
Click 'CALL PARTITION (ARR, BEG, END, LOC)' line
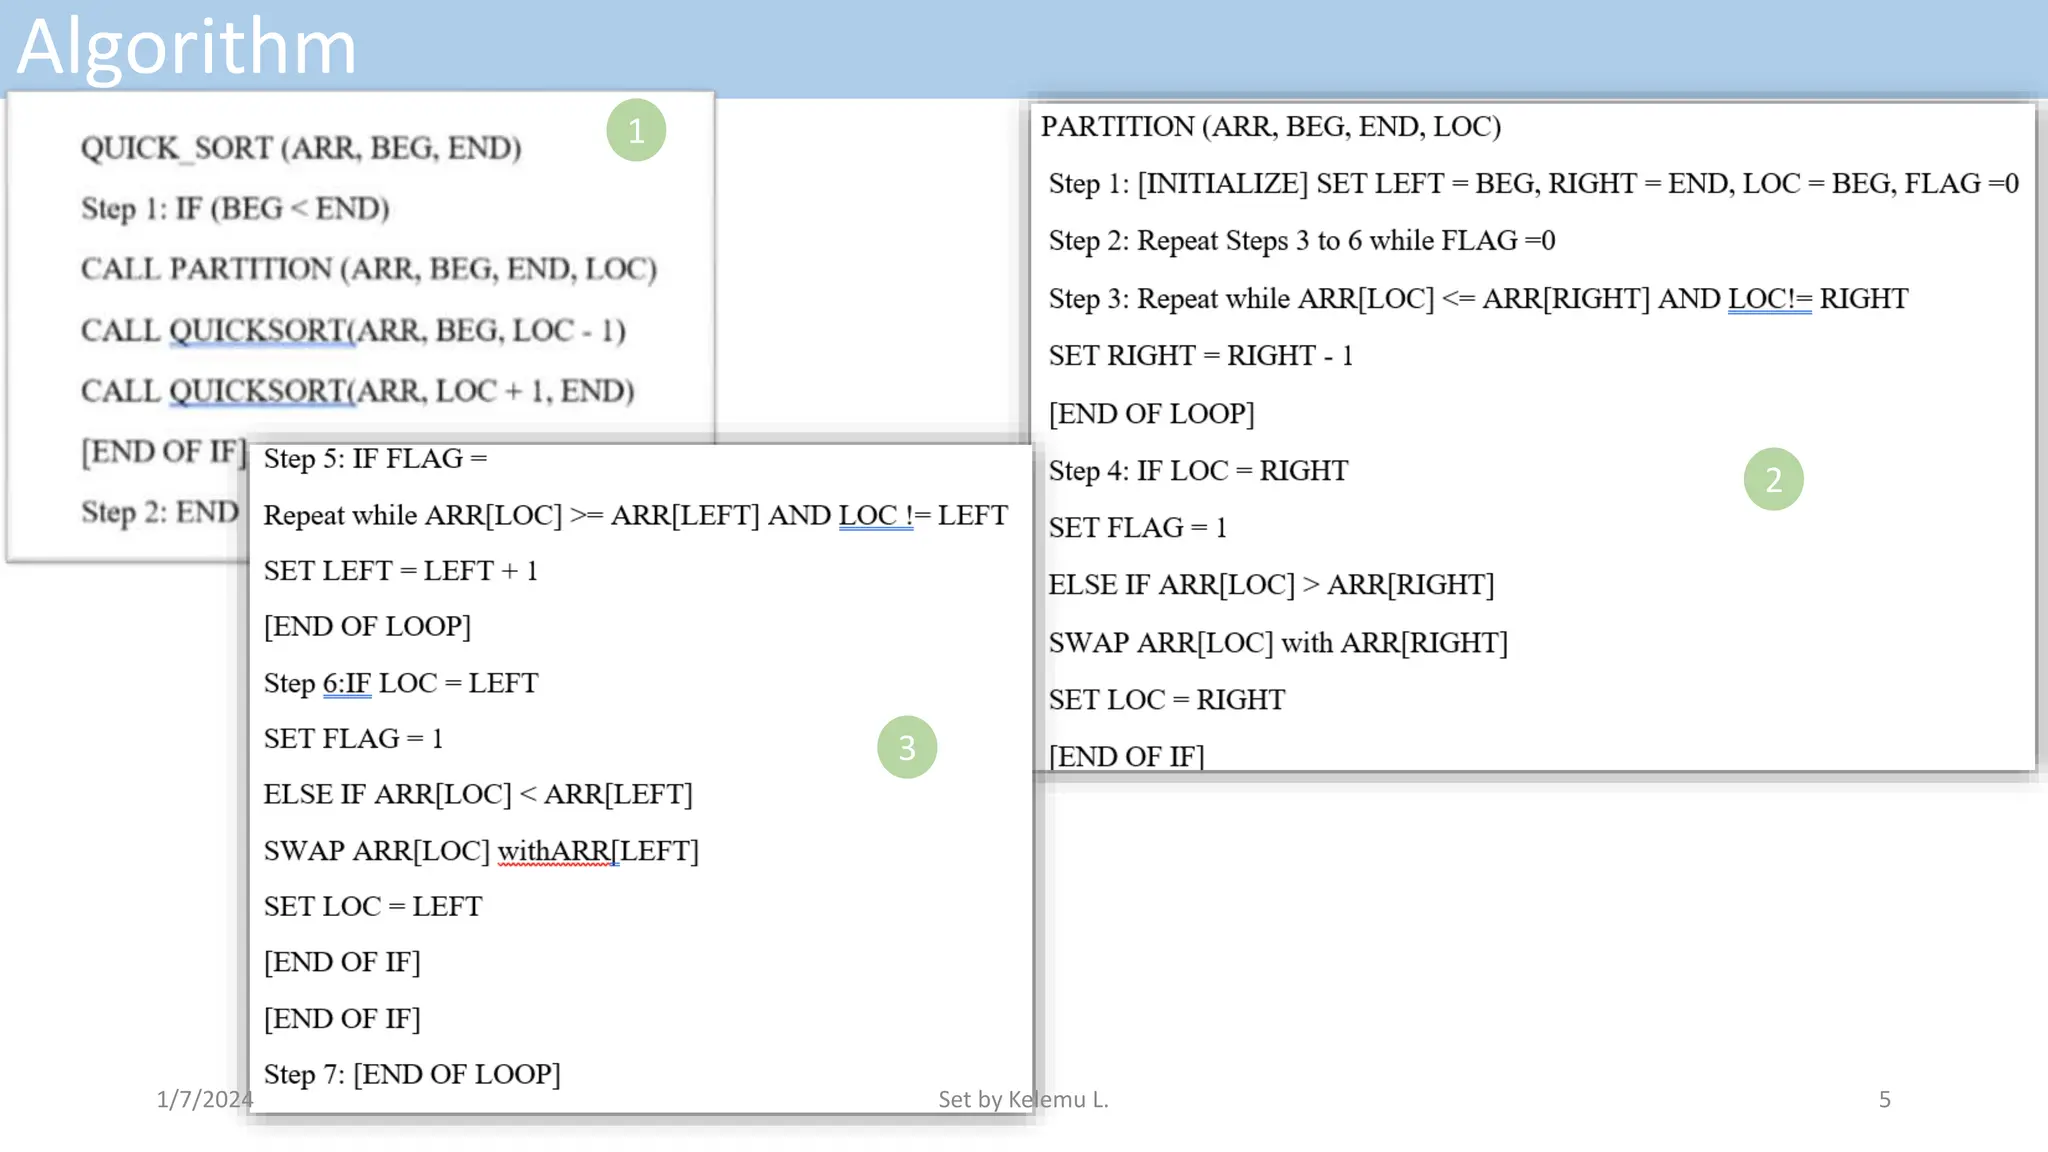point(369,269)
